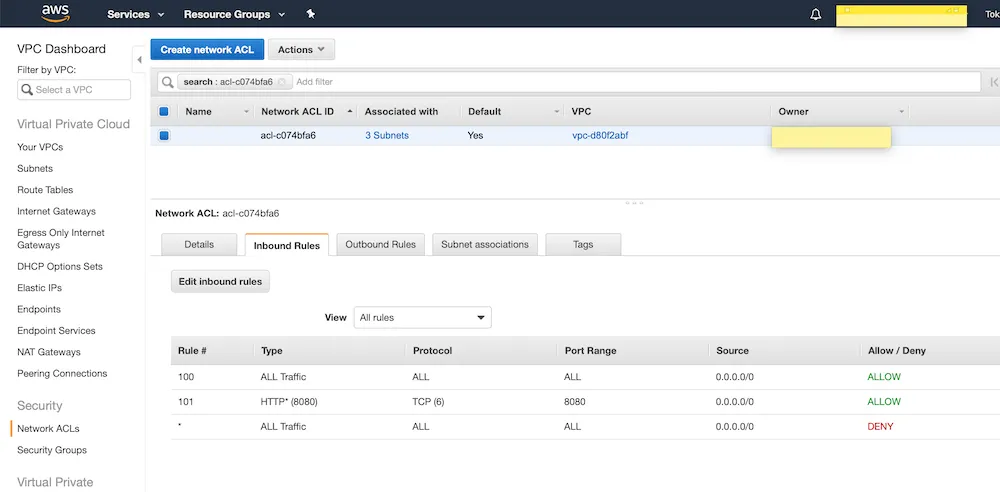Toggle the checkbox for row acl-c074bfa6

click(x=164, y=135)
